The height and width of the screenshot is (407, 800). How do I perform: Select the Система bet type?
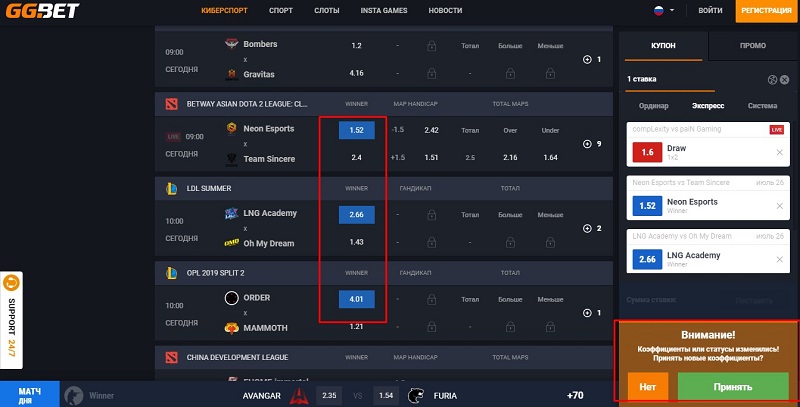tap(762, 105)
